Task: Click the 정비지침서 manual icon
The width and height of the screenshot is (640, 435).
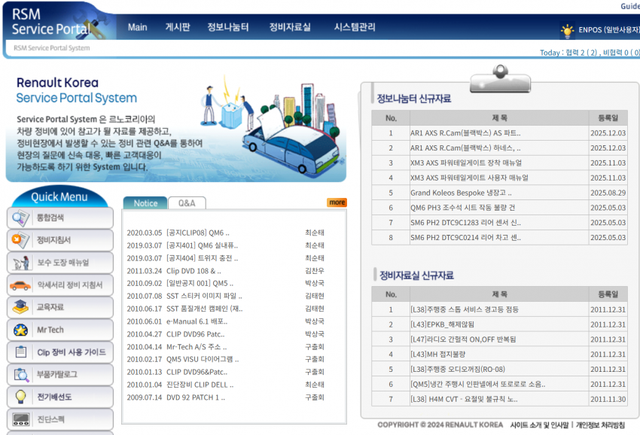Action: (x=20, y=240)
